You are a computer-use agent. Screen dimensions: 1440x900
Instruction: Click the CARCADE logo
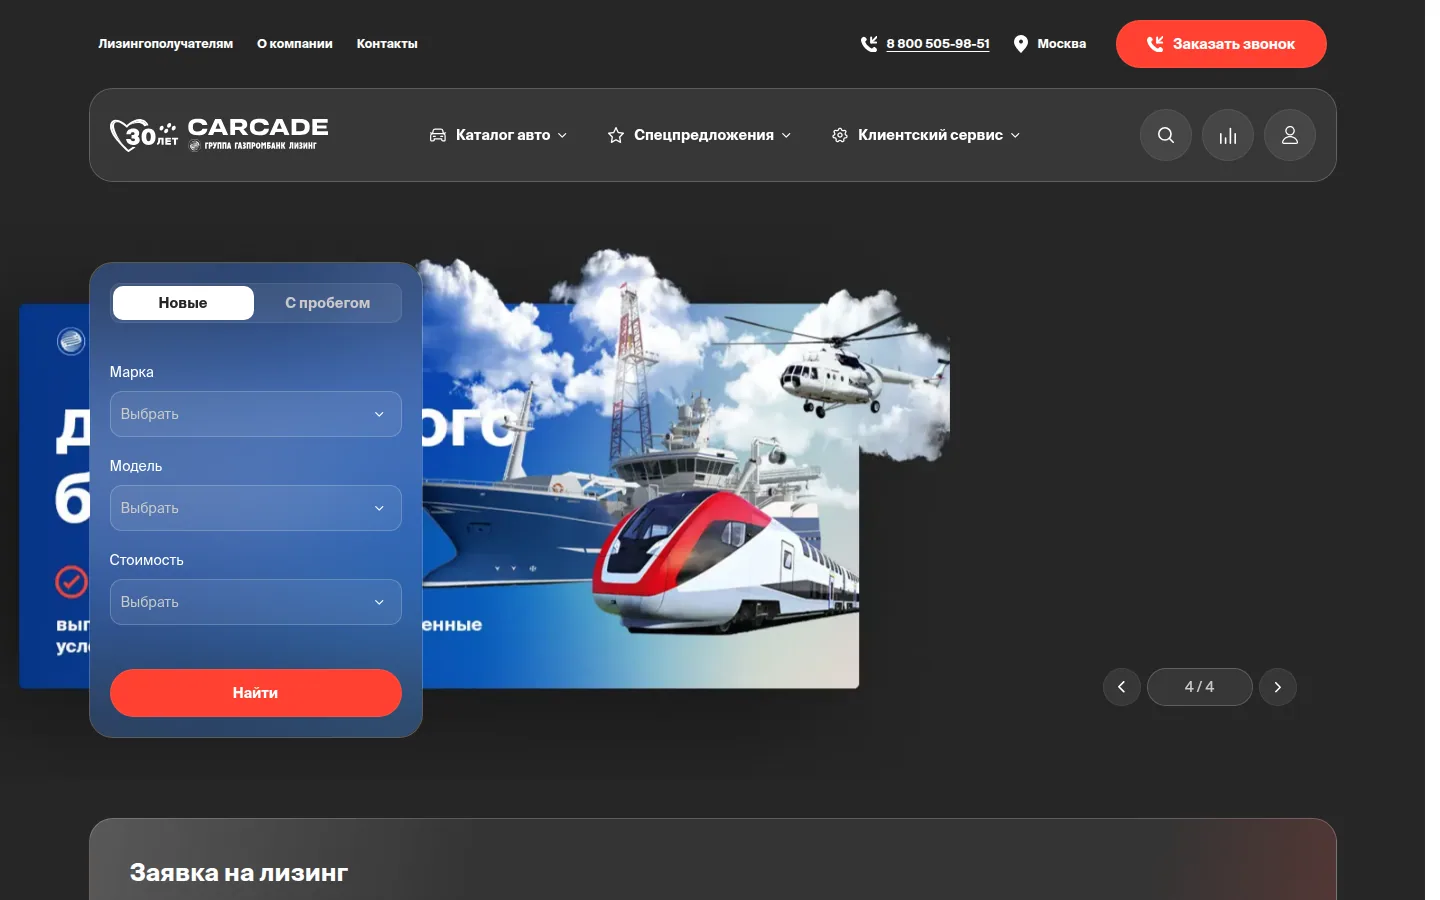click(x=258, y=133)
